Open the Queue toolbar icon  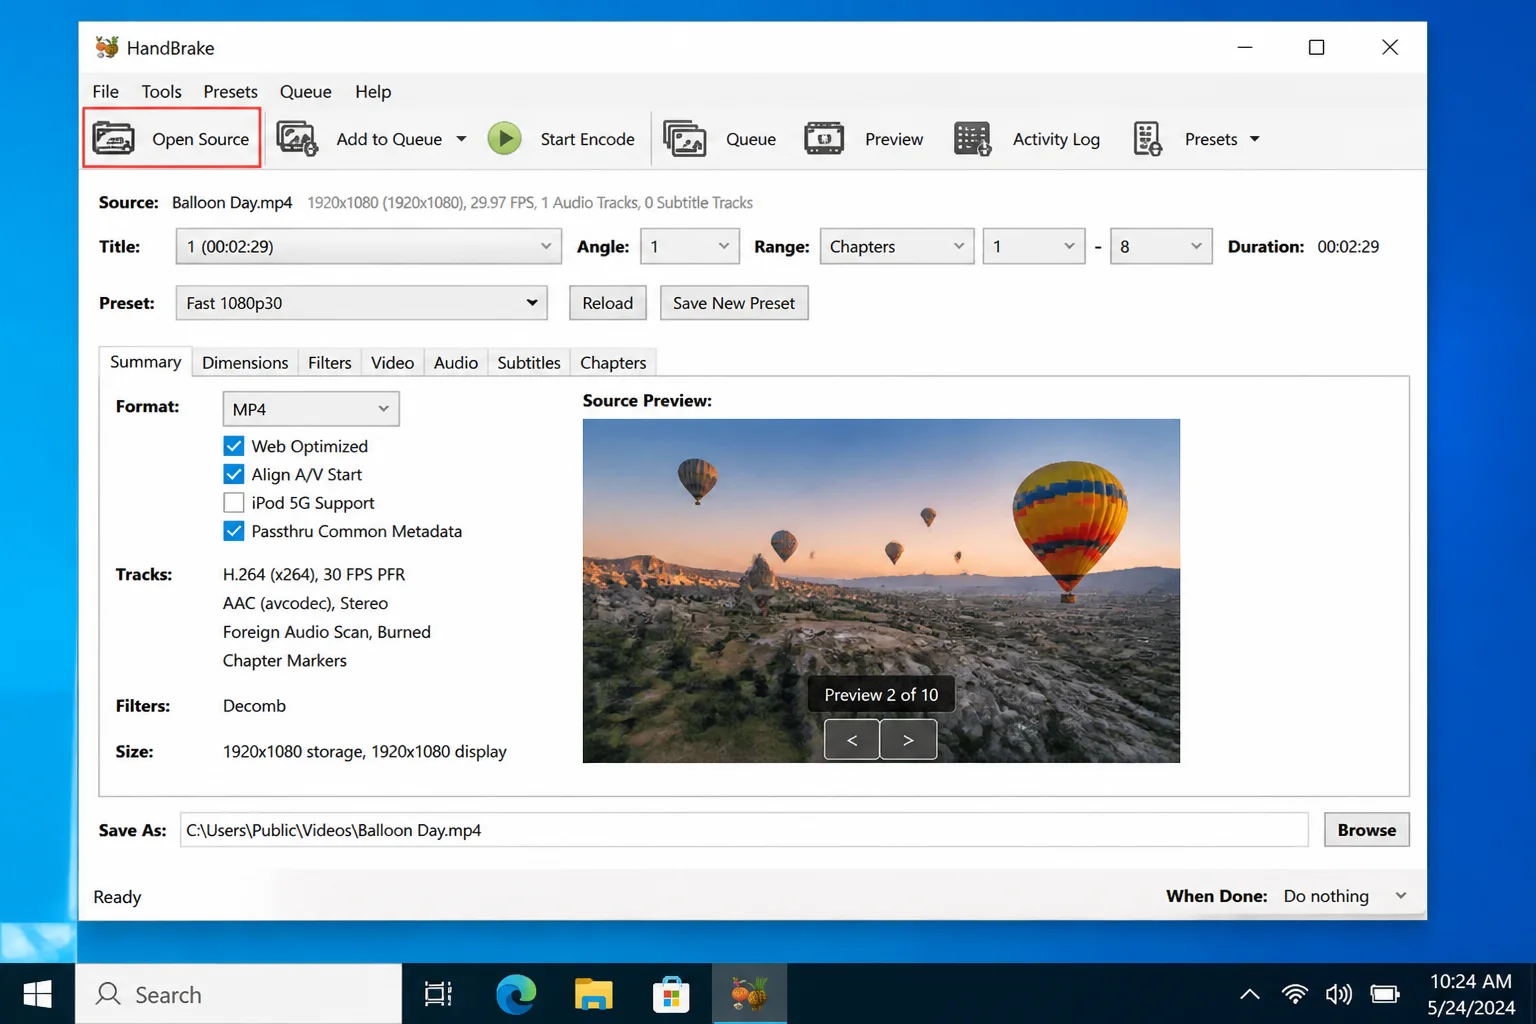coord(684,138)
